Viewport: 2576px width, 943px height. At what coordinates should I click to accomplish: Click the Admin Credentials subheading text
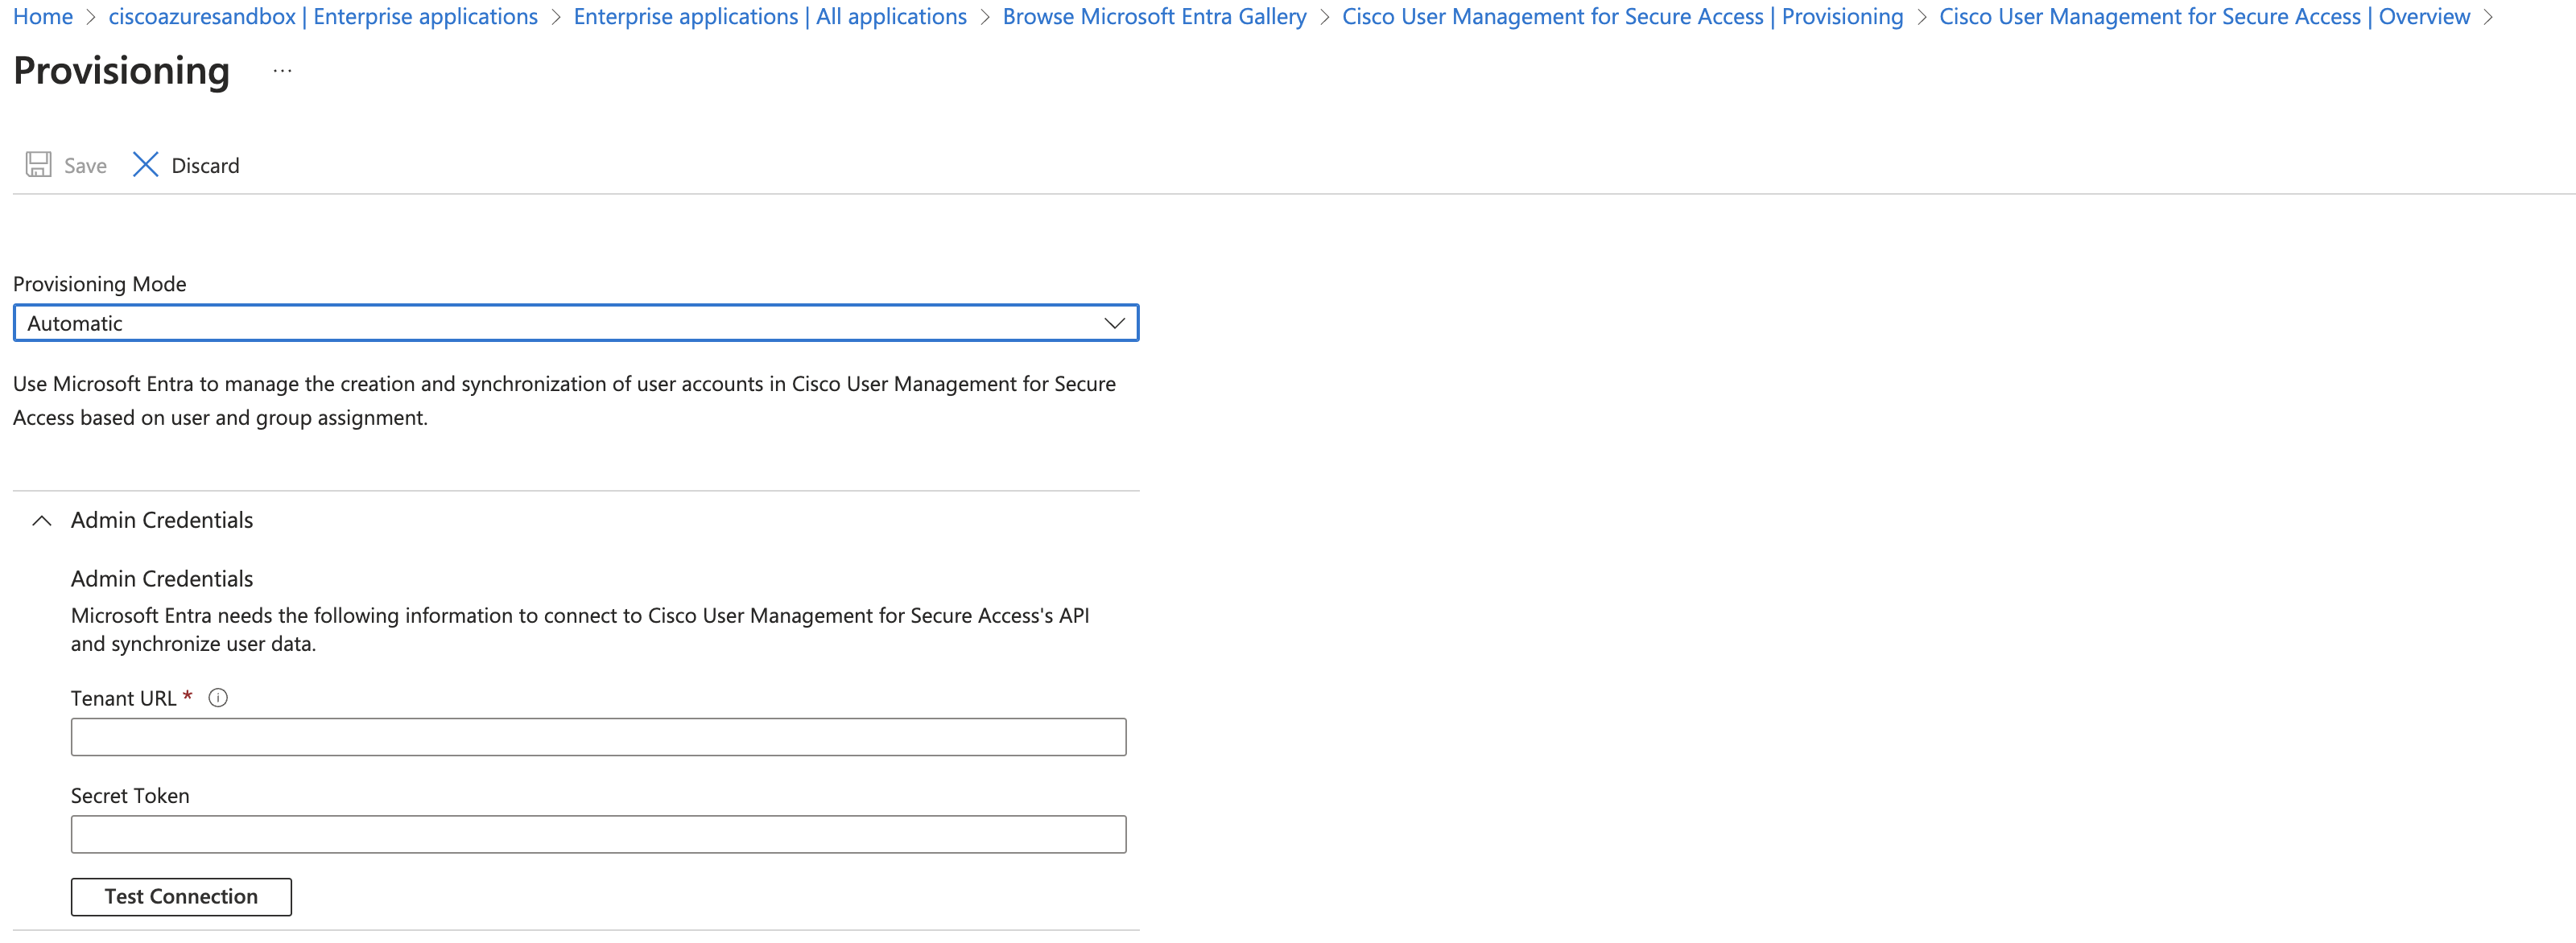tap(162, 579)
